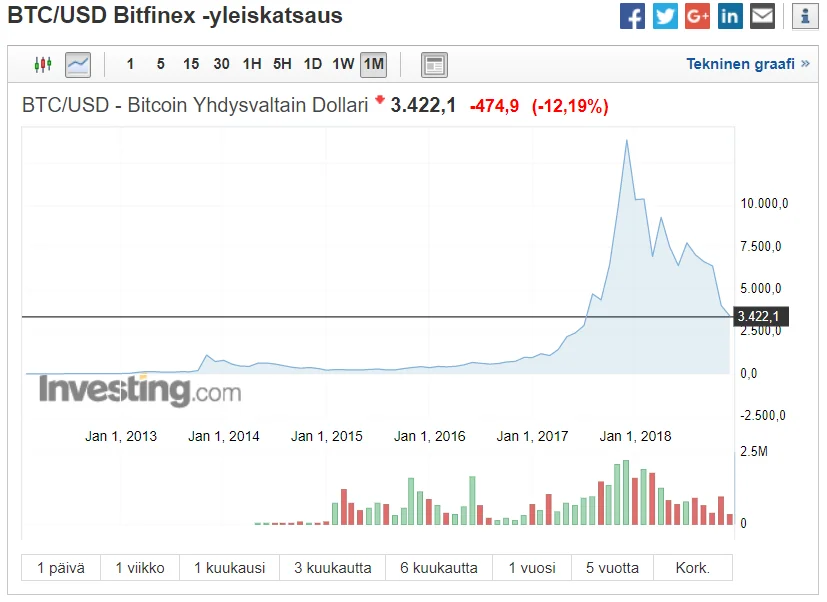Screen dimensions: 827x602
Task: Choose the 5H interval
Action: 282,65
